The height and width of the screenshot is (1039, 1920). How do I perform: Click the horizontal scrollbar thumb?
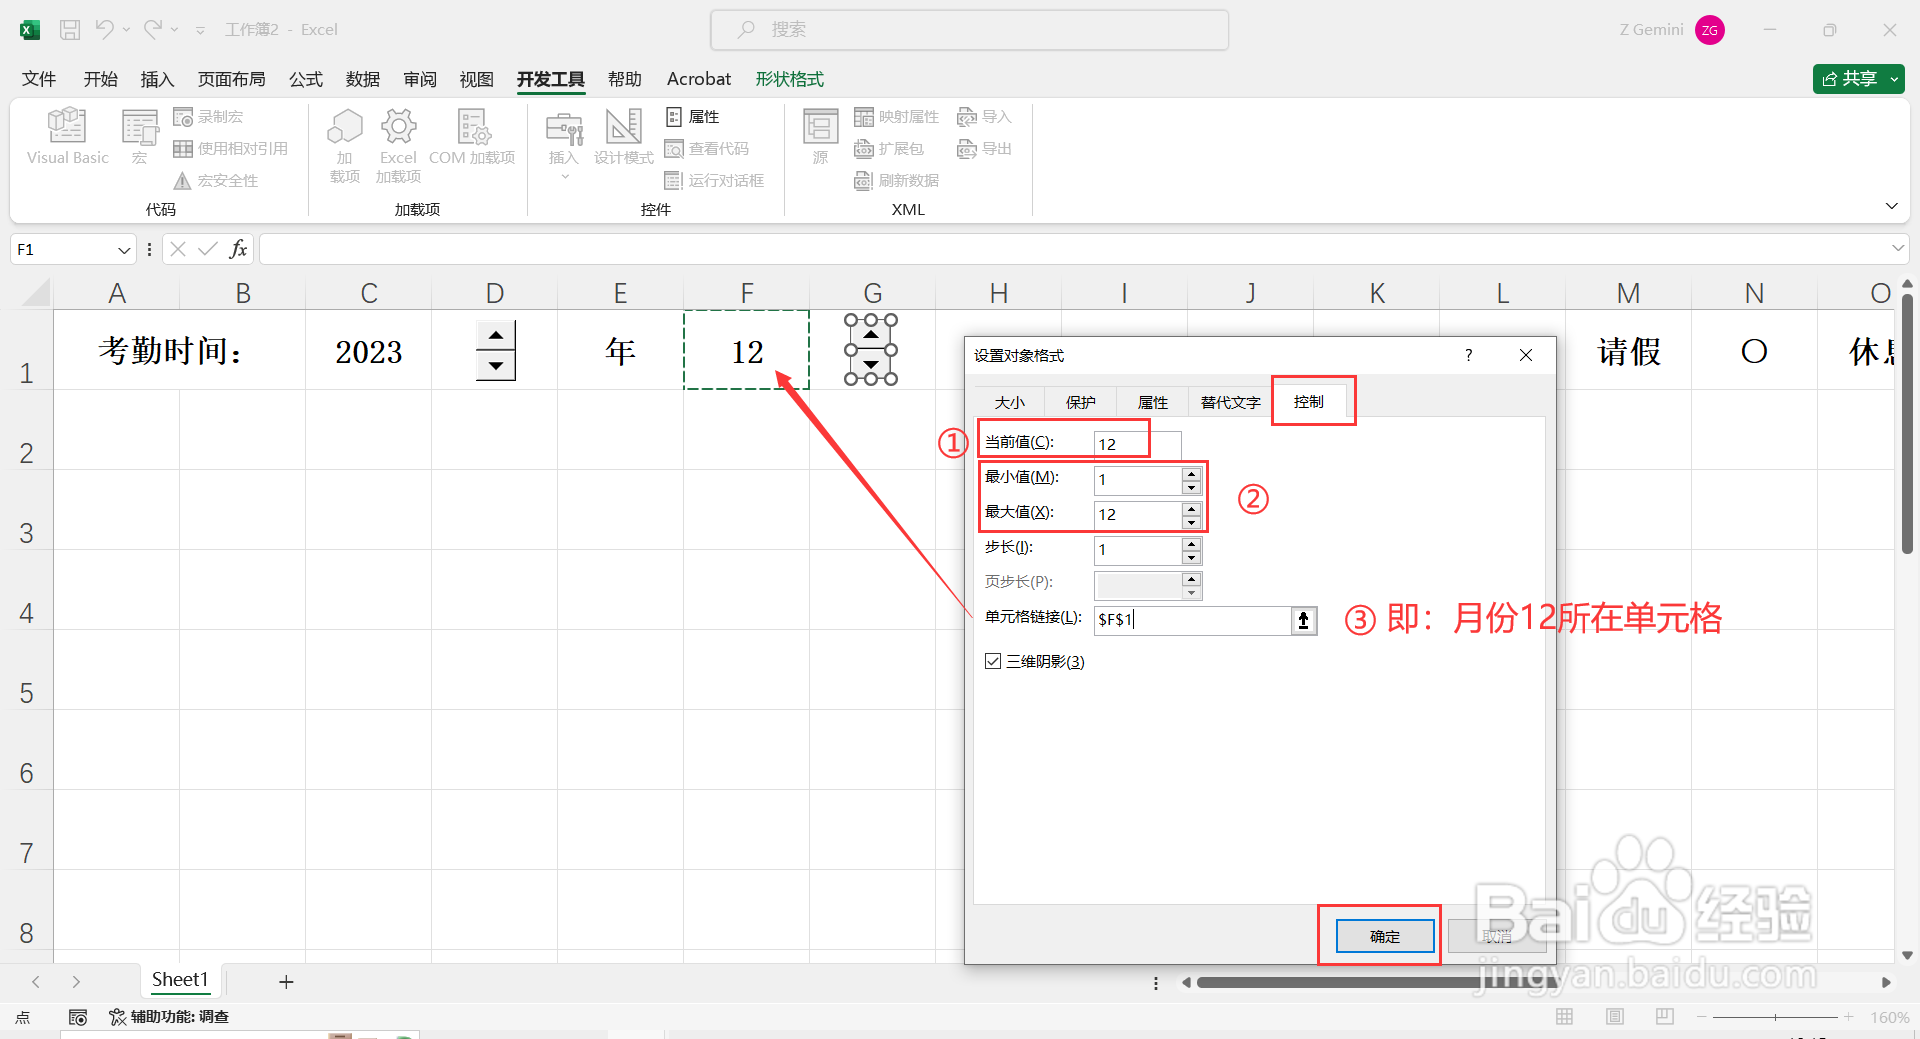(1378, 983)
